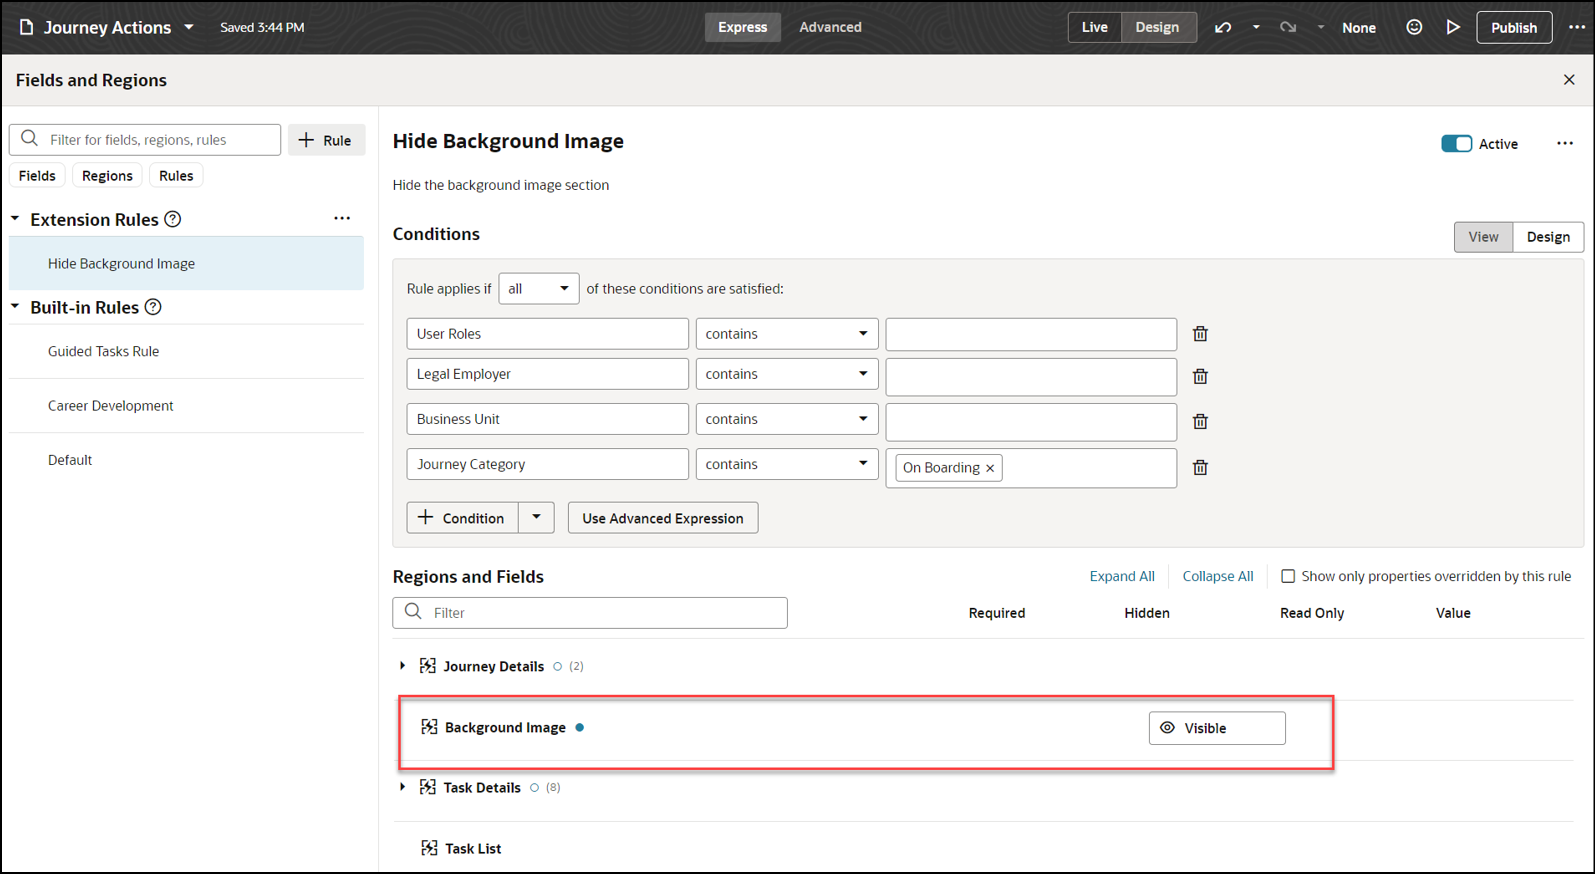1595x874 pixels.
Task: Click the undo arrow icon
Action: (1223, 28)
